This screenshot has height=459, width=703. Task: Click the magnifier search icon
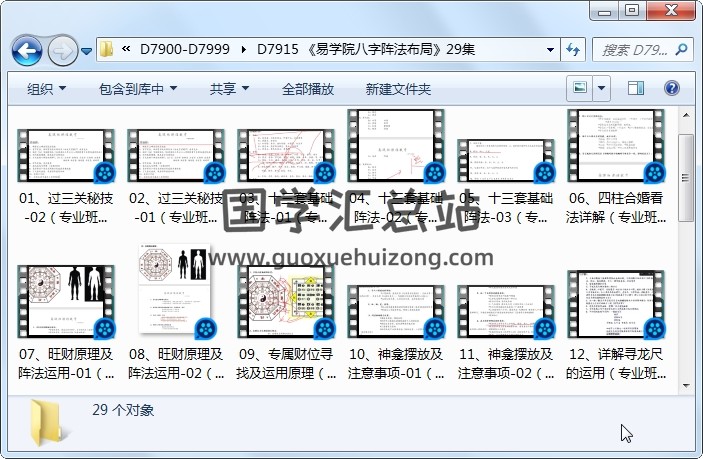pos(681,49)
